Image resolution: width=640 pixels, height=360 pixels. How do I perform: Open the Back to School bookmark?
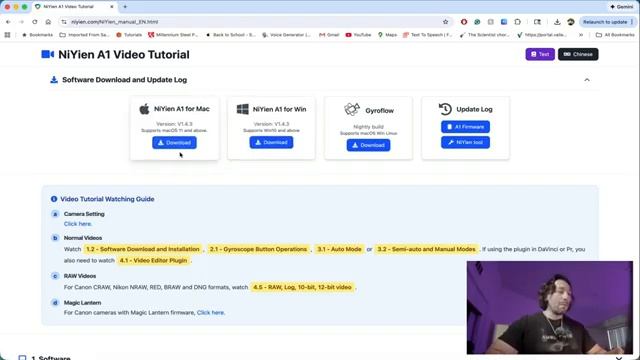(231, 35)
